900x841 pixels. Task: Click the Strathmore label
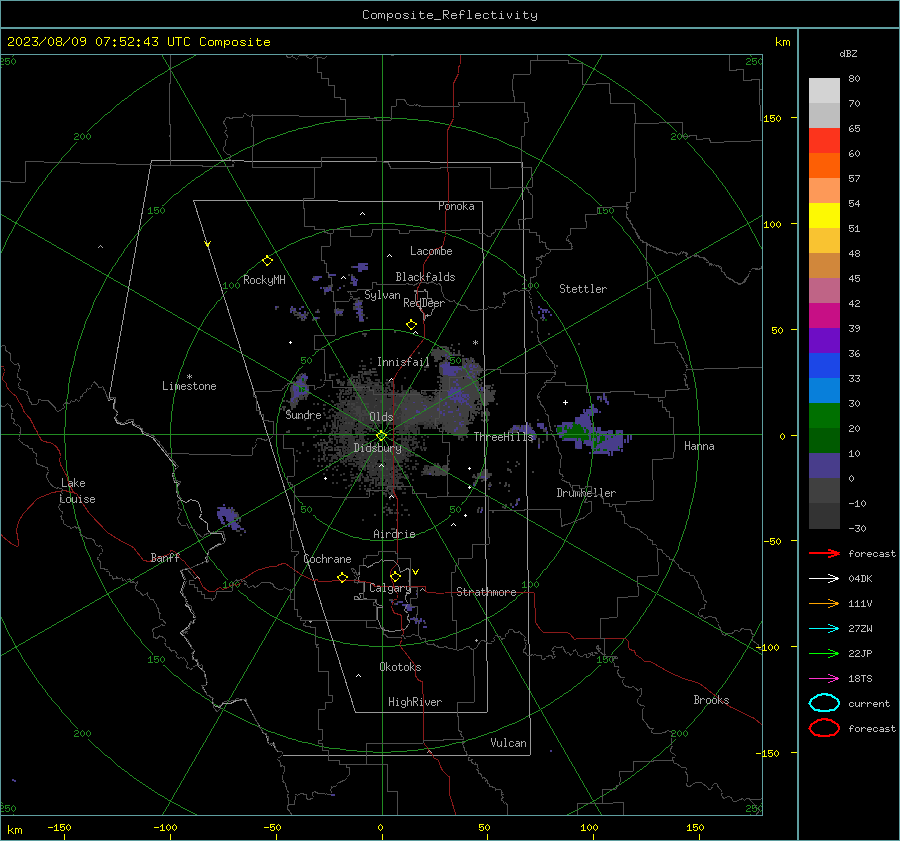486,592
